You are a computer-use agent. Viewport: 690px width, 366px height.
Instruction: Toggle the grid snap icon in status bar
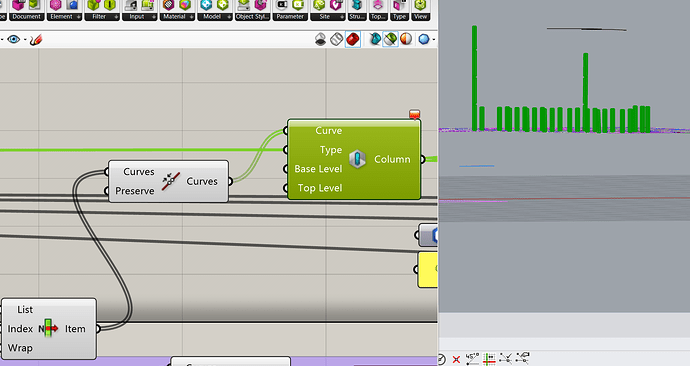(489, 359)
